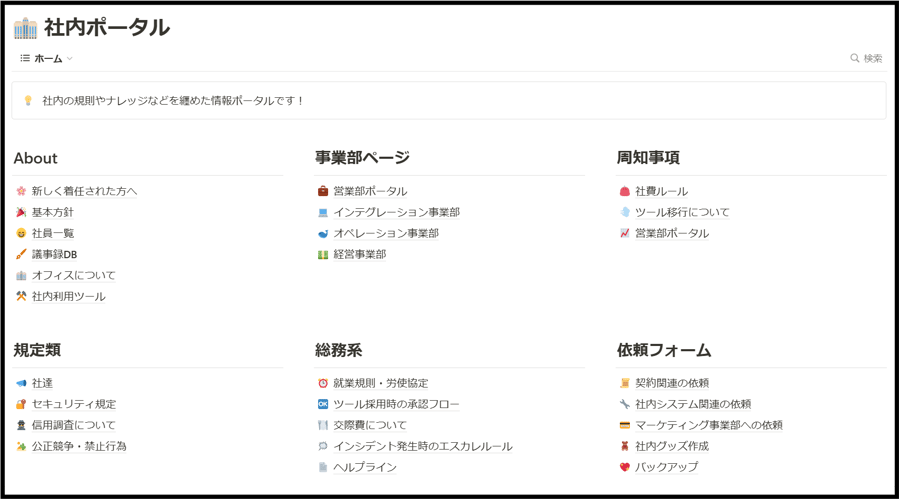This screenshot has height=499, width=899.
Task: Open the オフィスについて page
Action: pyautogui.click(x=73, y=275)
